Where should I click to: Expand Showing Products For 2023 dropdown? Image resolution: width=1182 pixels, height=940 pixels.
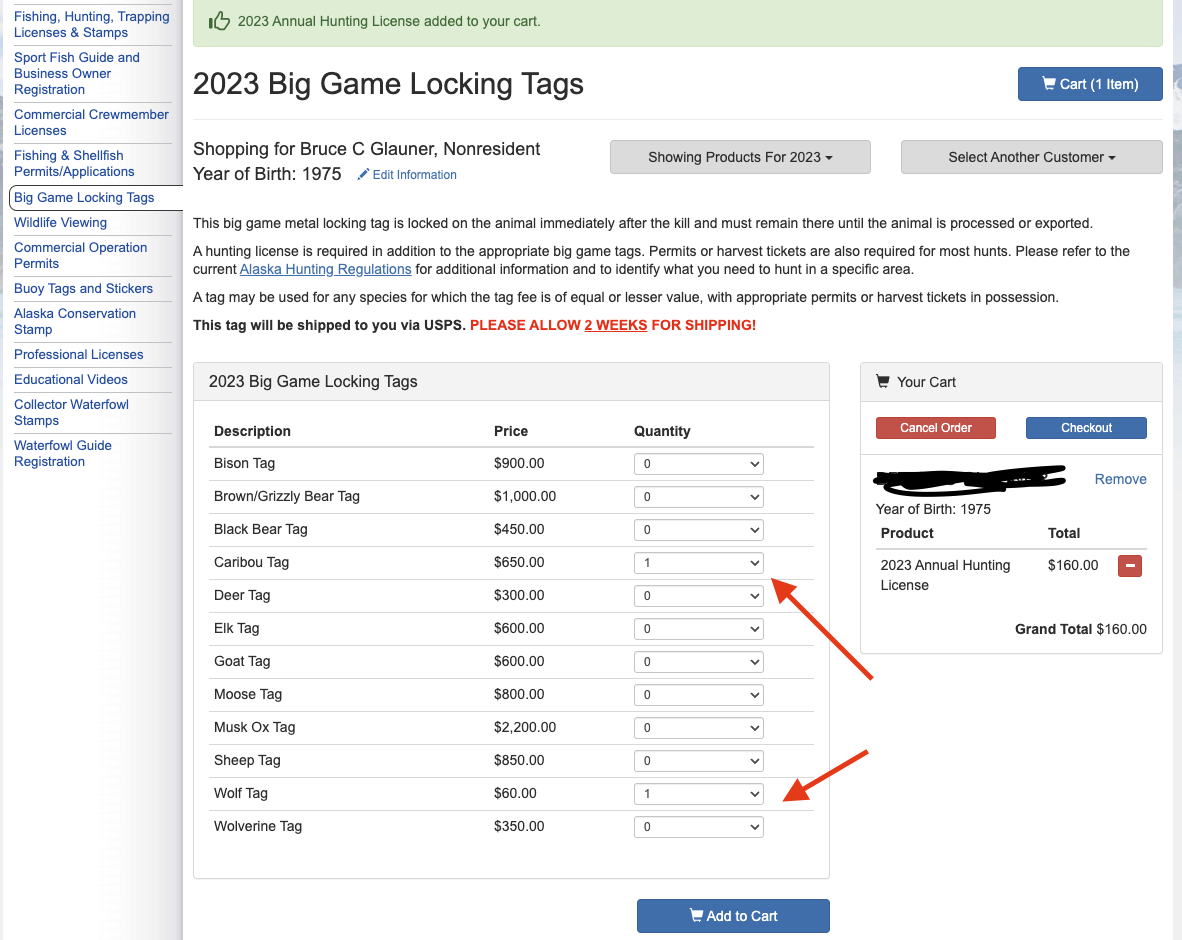(740, 157)
